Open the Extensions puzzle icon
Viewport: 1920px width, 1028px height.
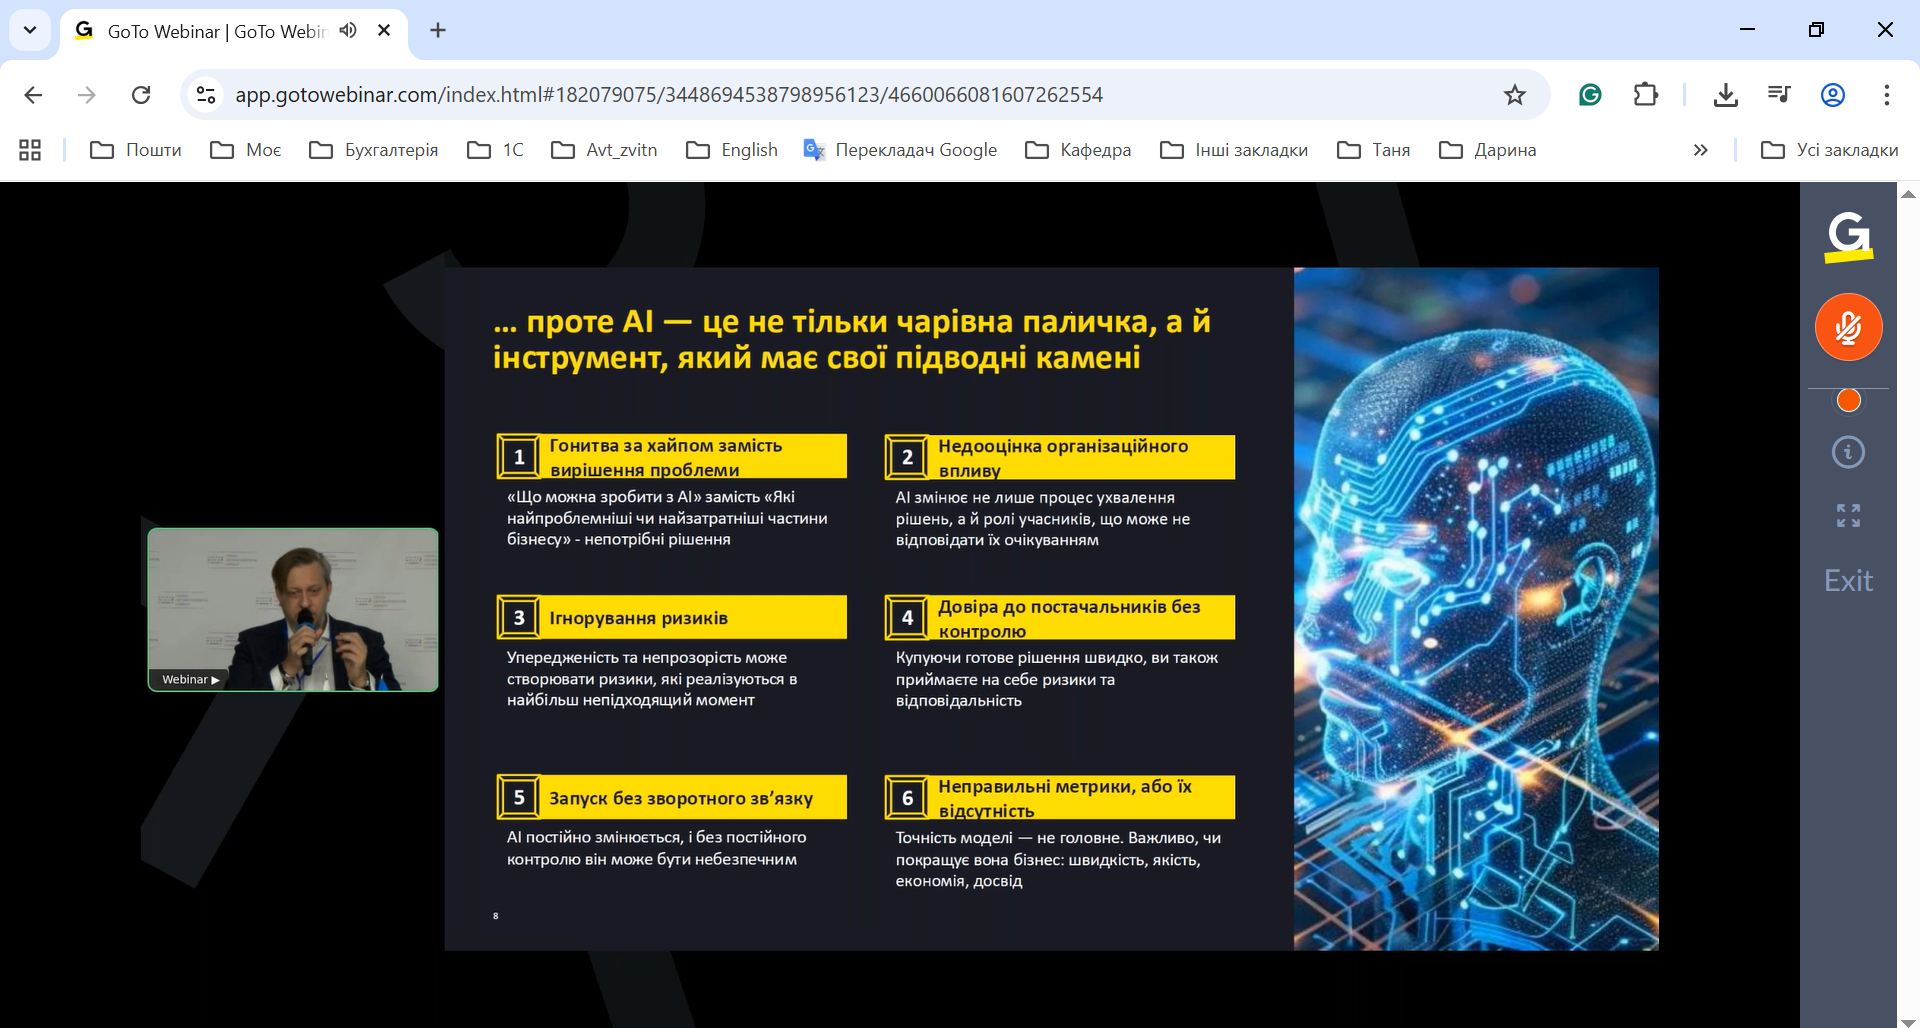[x=1645, y=95]
